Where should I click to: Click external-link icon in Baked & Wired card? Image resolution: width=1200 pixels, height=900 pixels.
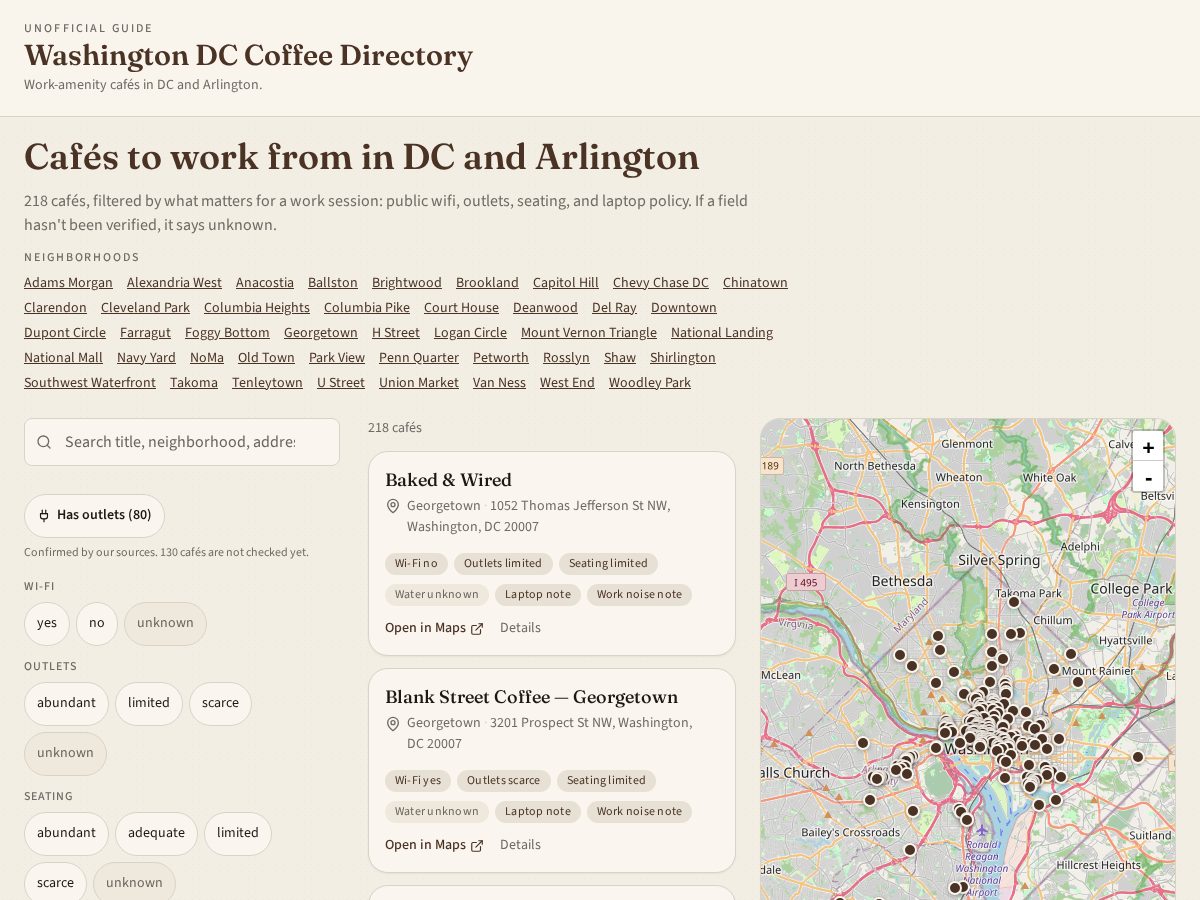click(477, 629)
